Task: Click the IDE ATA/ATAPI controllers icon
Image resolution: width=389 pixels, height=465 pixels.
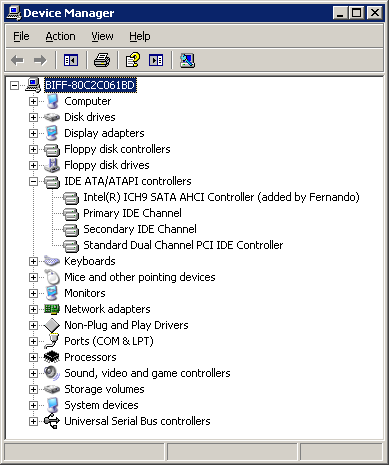Action: pos(52,181)
